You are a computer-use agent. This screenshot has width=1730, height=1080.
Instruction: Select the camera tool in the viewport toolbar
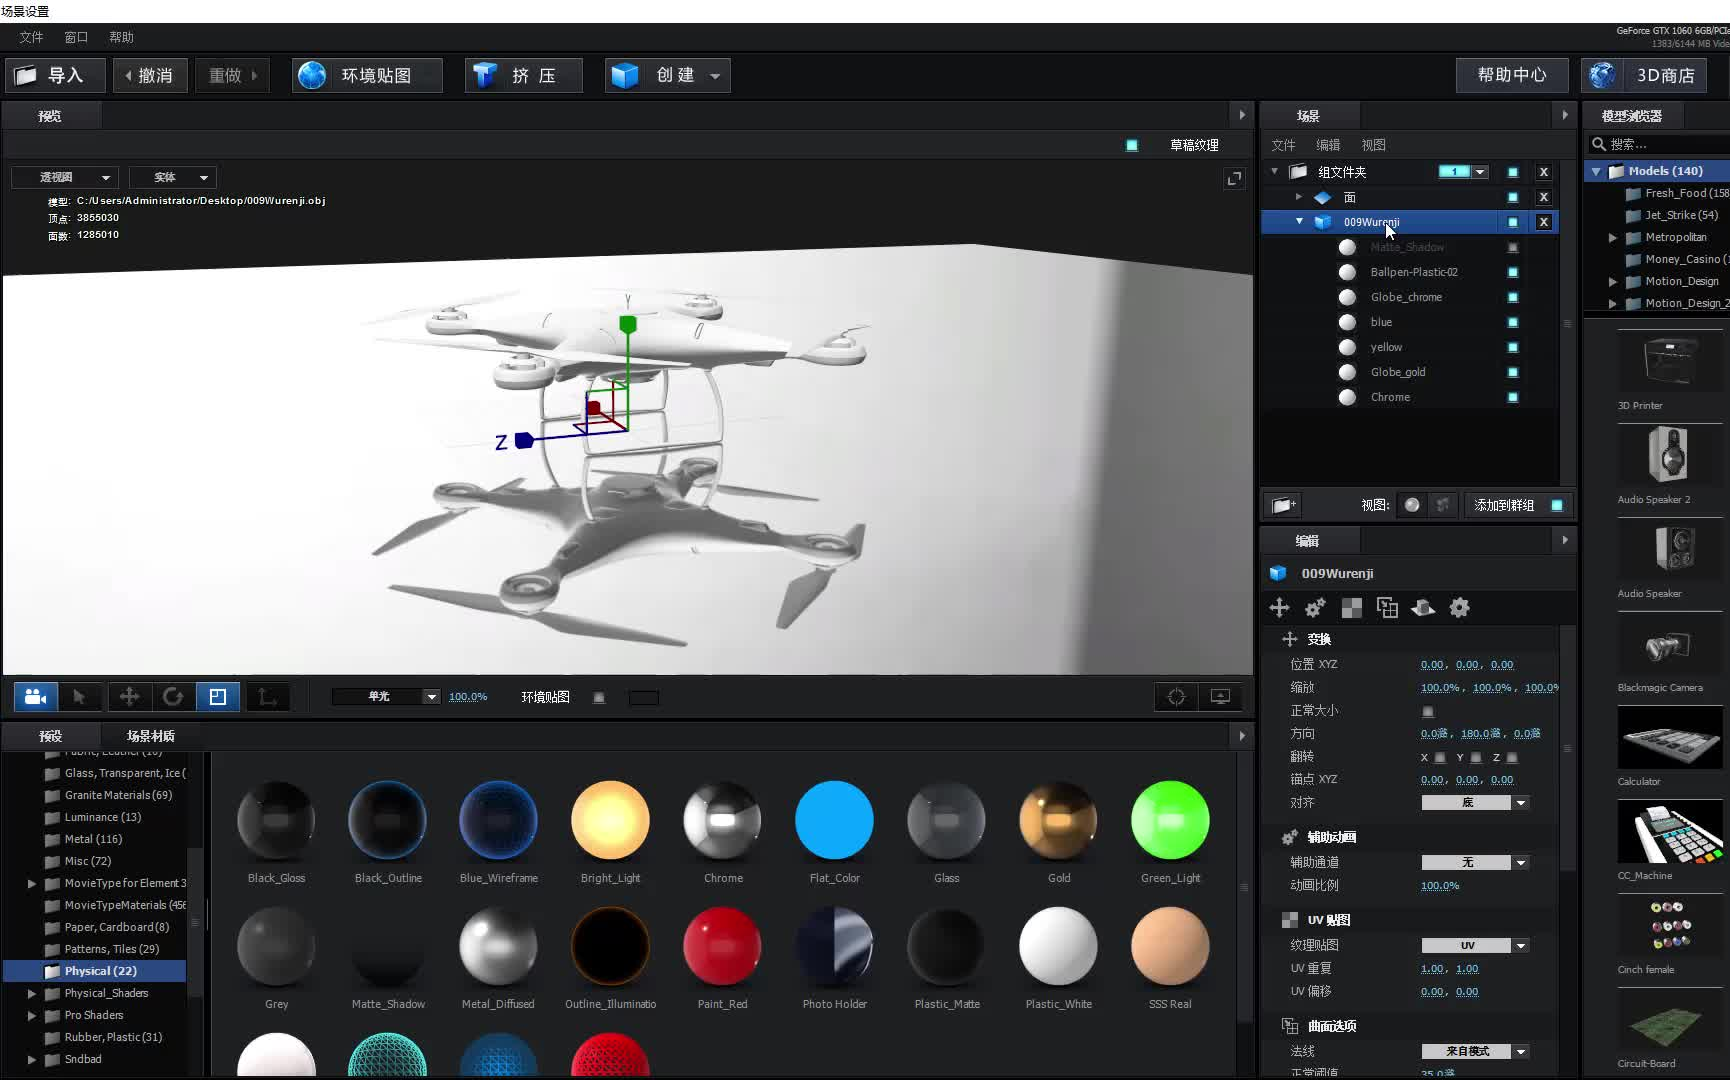tap(34, 697)
